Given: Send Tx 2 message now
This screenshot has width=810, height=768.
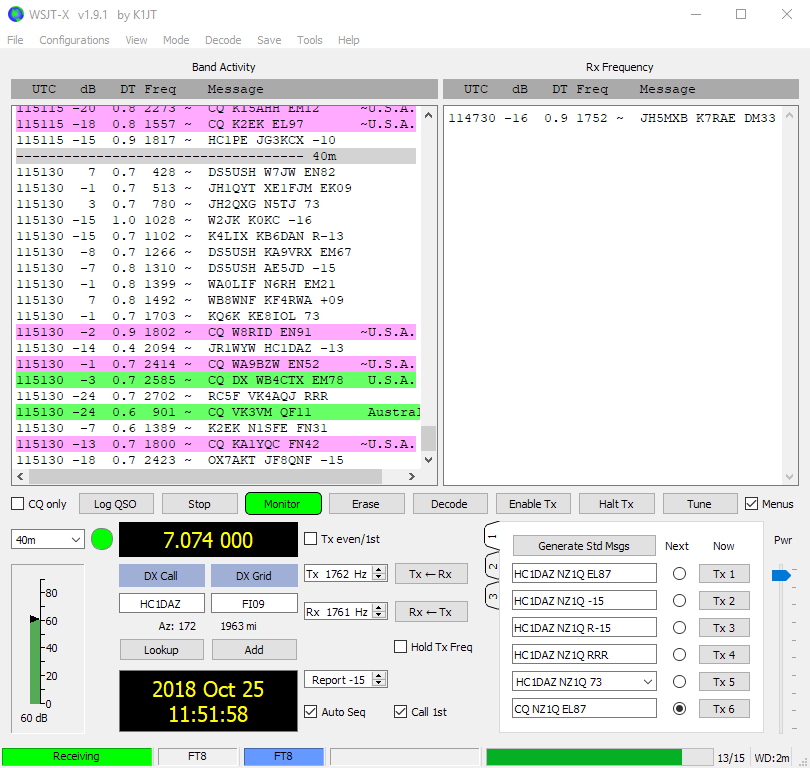Looking at the screenshot, I should click(x=724, y=601).
